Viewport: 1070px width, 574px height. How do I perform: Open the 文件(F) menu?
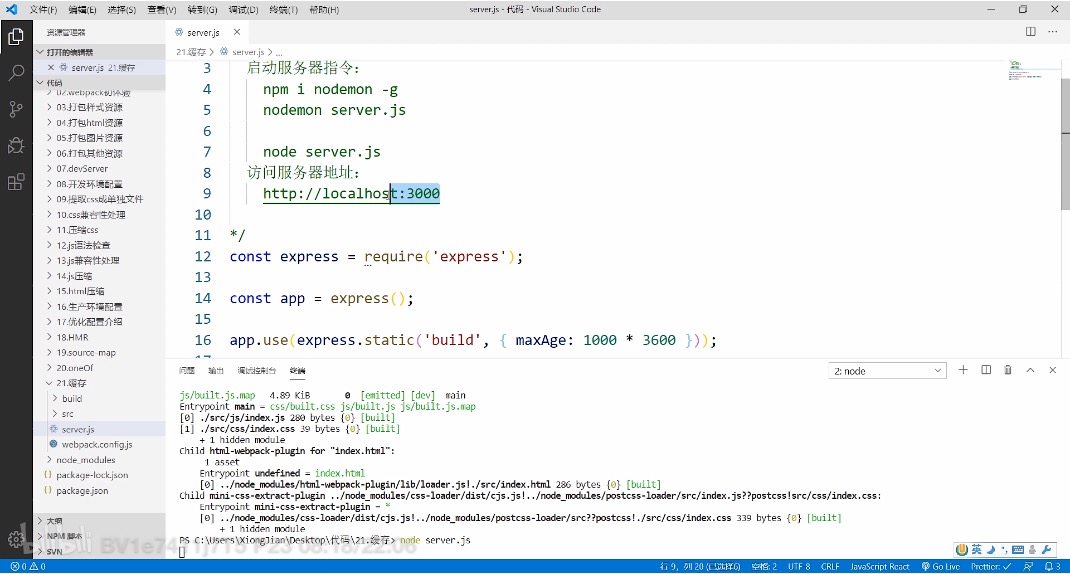(43, 10)
